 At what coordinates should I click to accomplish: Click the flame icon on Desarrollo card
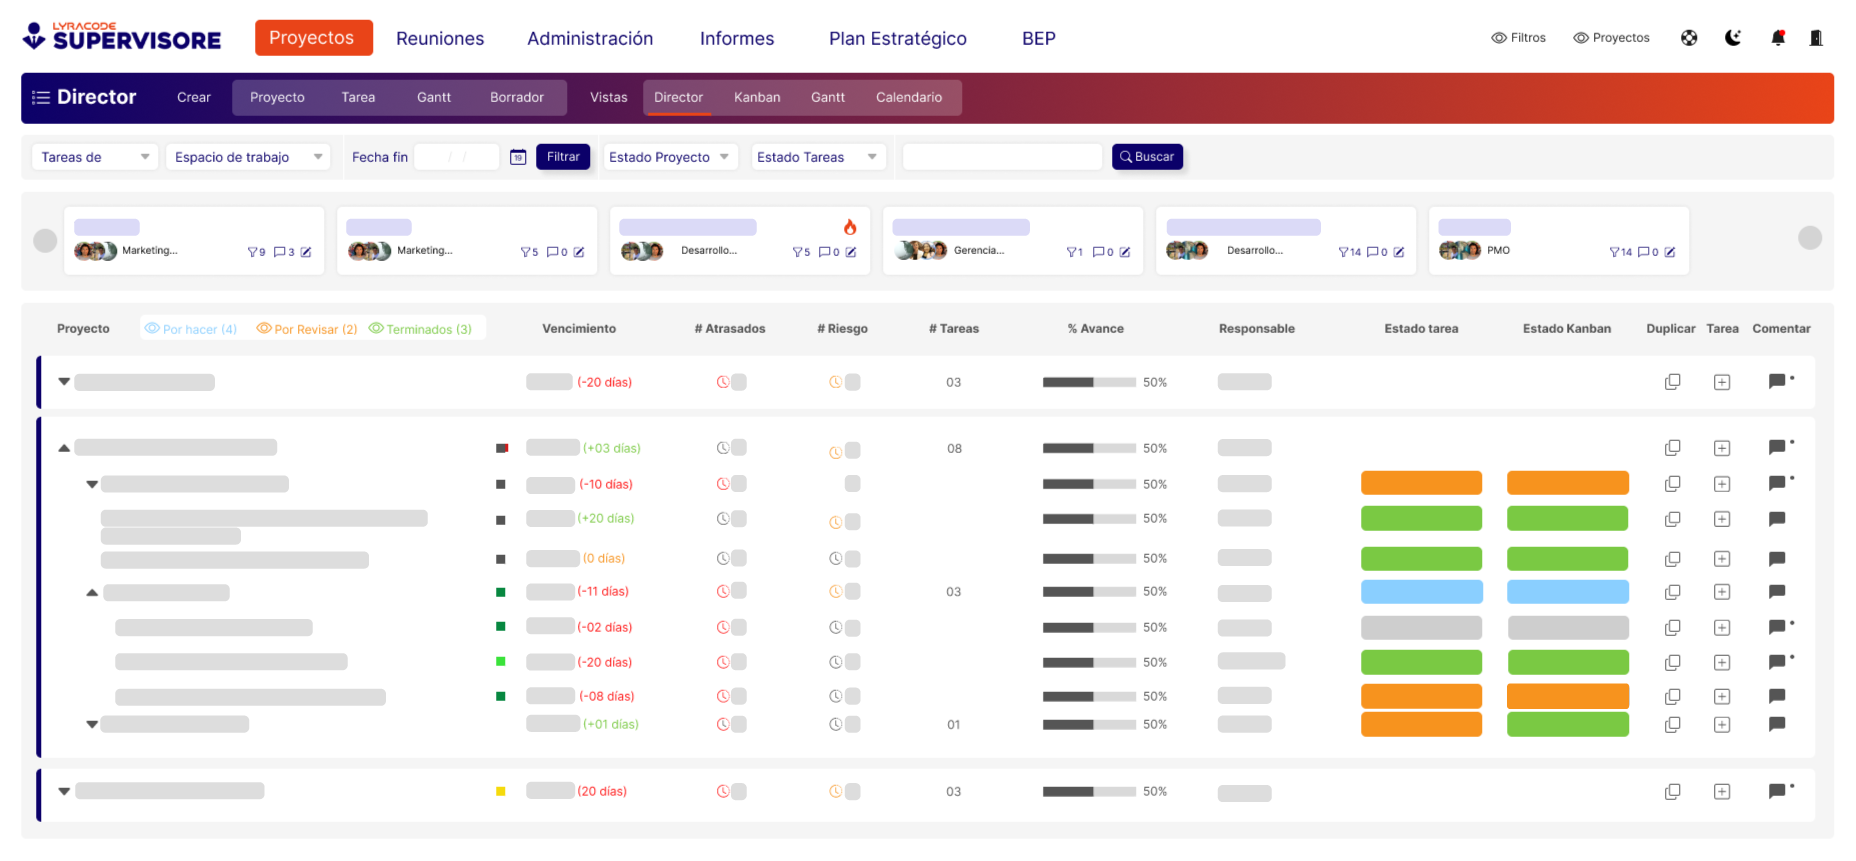[x=850, y=227]
